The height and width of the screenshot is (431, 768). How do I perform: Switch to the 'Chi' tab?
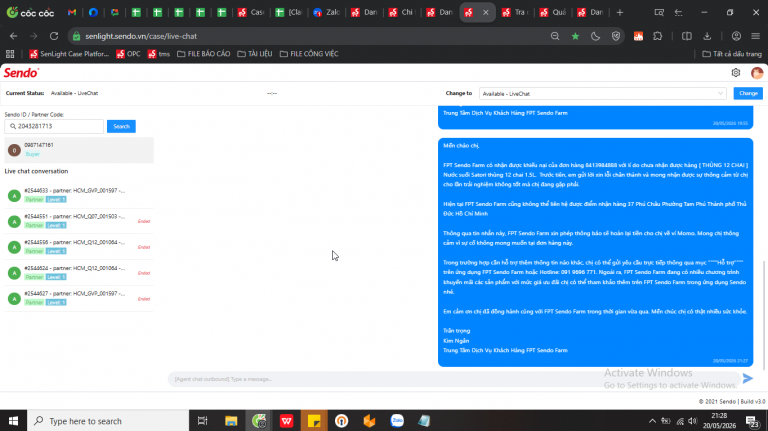(402, 13)
